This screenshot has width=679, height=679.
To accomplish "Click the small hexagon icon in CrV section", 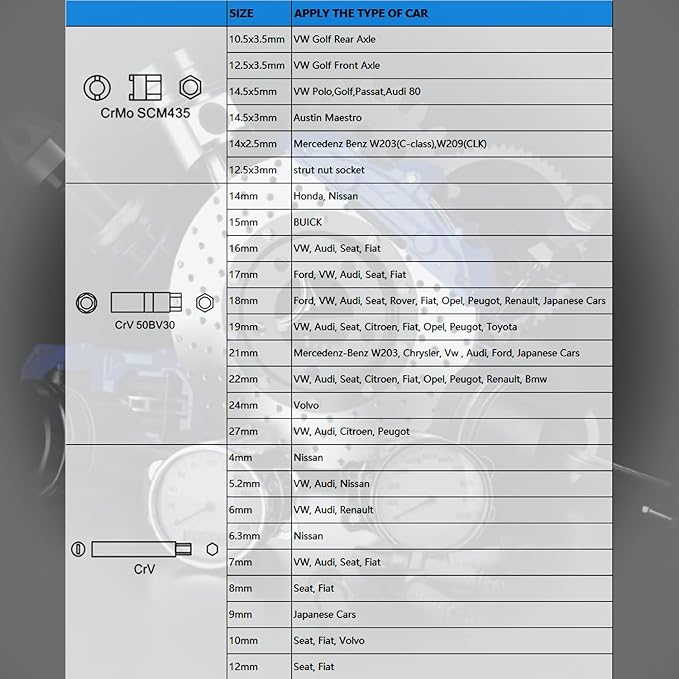I will pyautogui.click(x=212, y=549).
